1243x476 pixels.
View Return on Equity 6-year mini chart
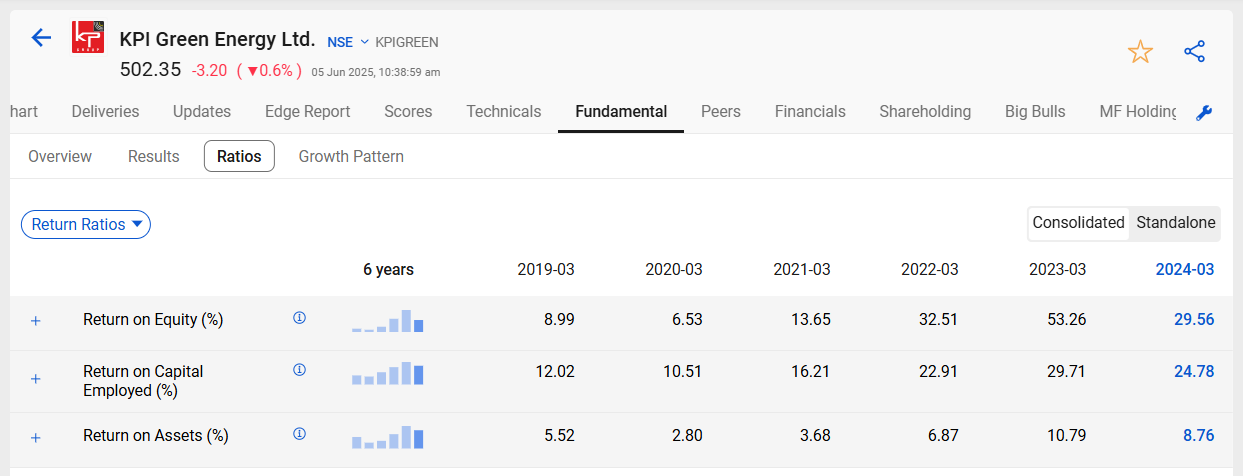point(388,321)
